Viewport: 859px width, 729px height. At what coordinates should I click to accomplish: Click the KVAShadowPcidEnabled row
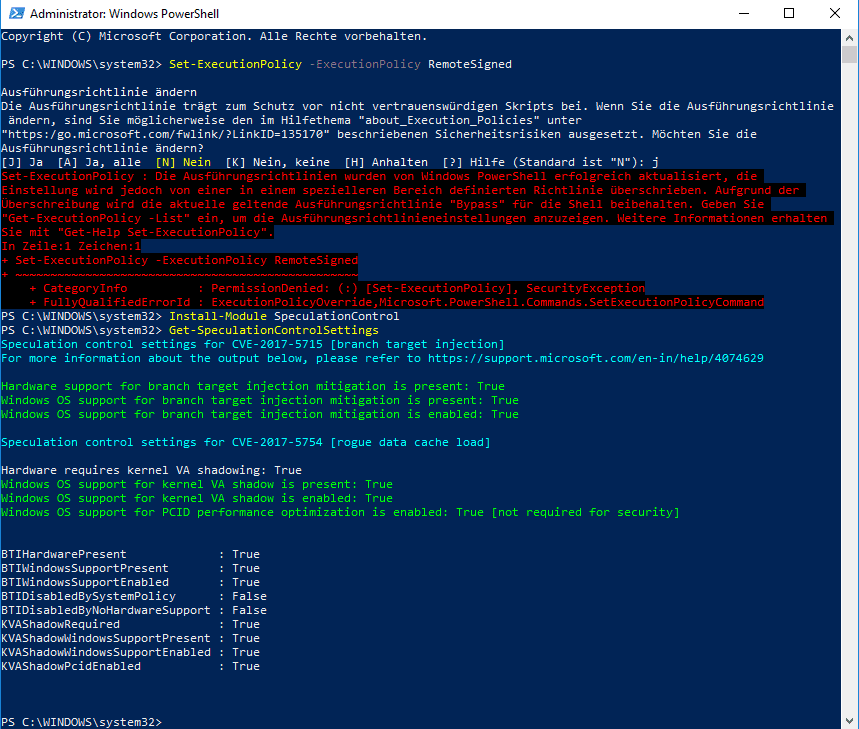130,667
